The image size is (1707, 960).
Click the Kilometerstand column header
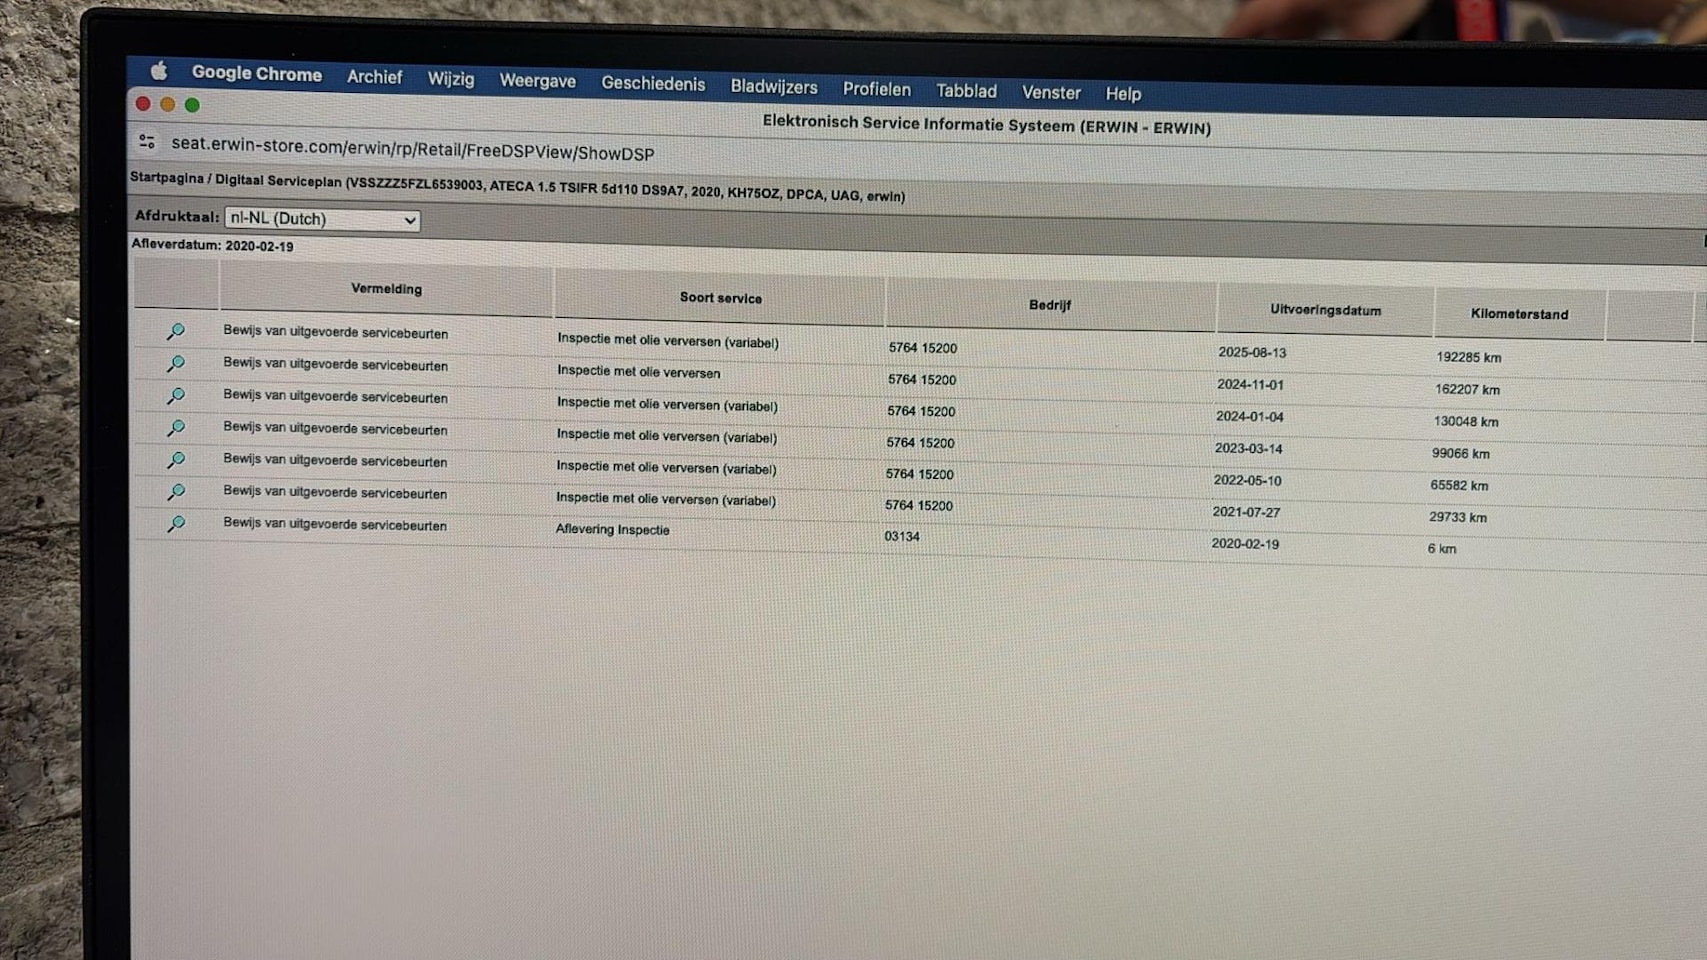coord(1518,314)
